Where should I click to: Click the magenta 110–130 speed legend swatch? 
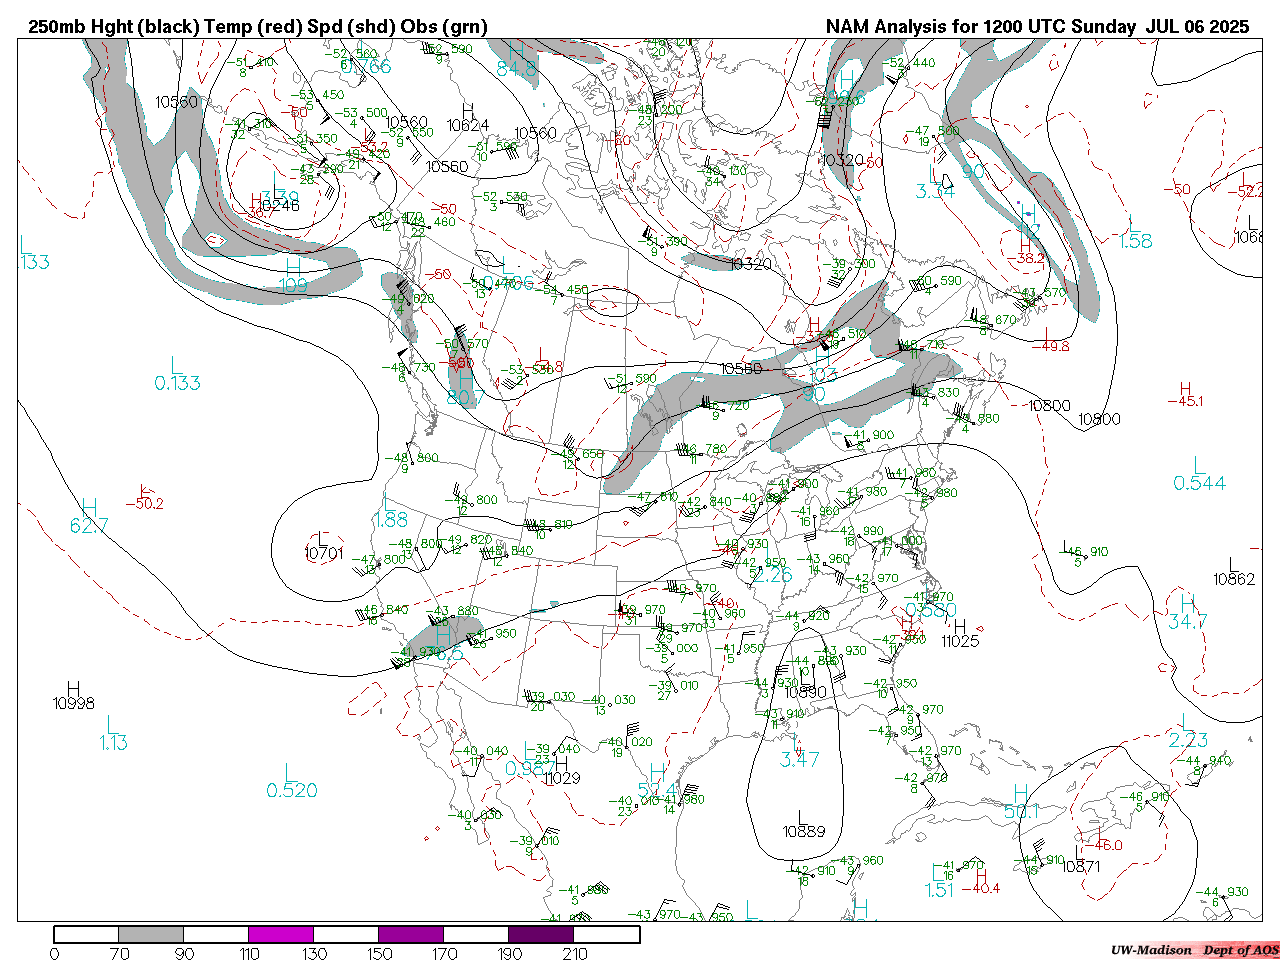pos(281,935)
